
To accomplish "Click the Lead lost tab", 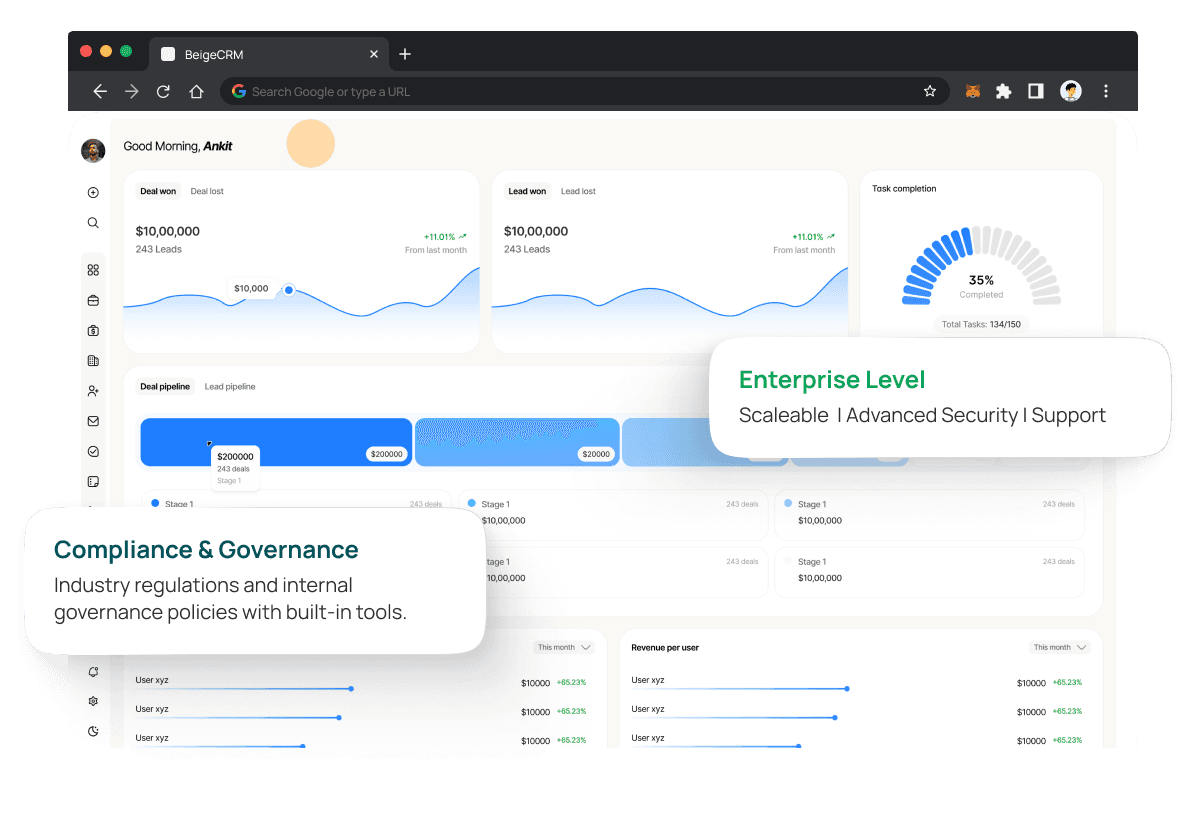I will (x=578, y=191).
